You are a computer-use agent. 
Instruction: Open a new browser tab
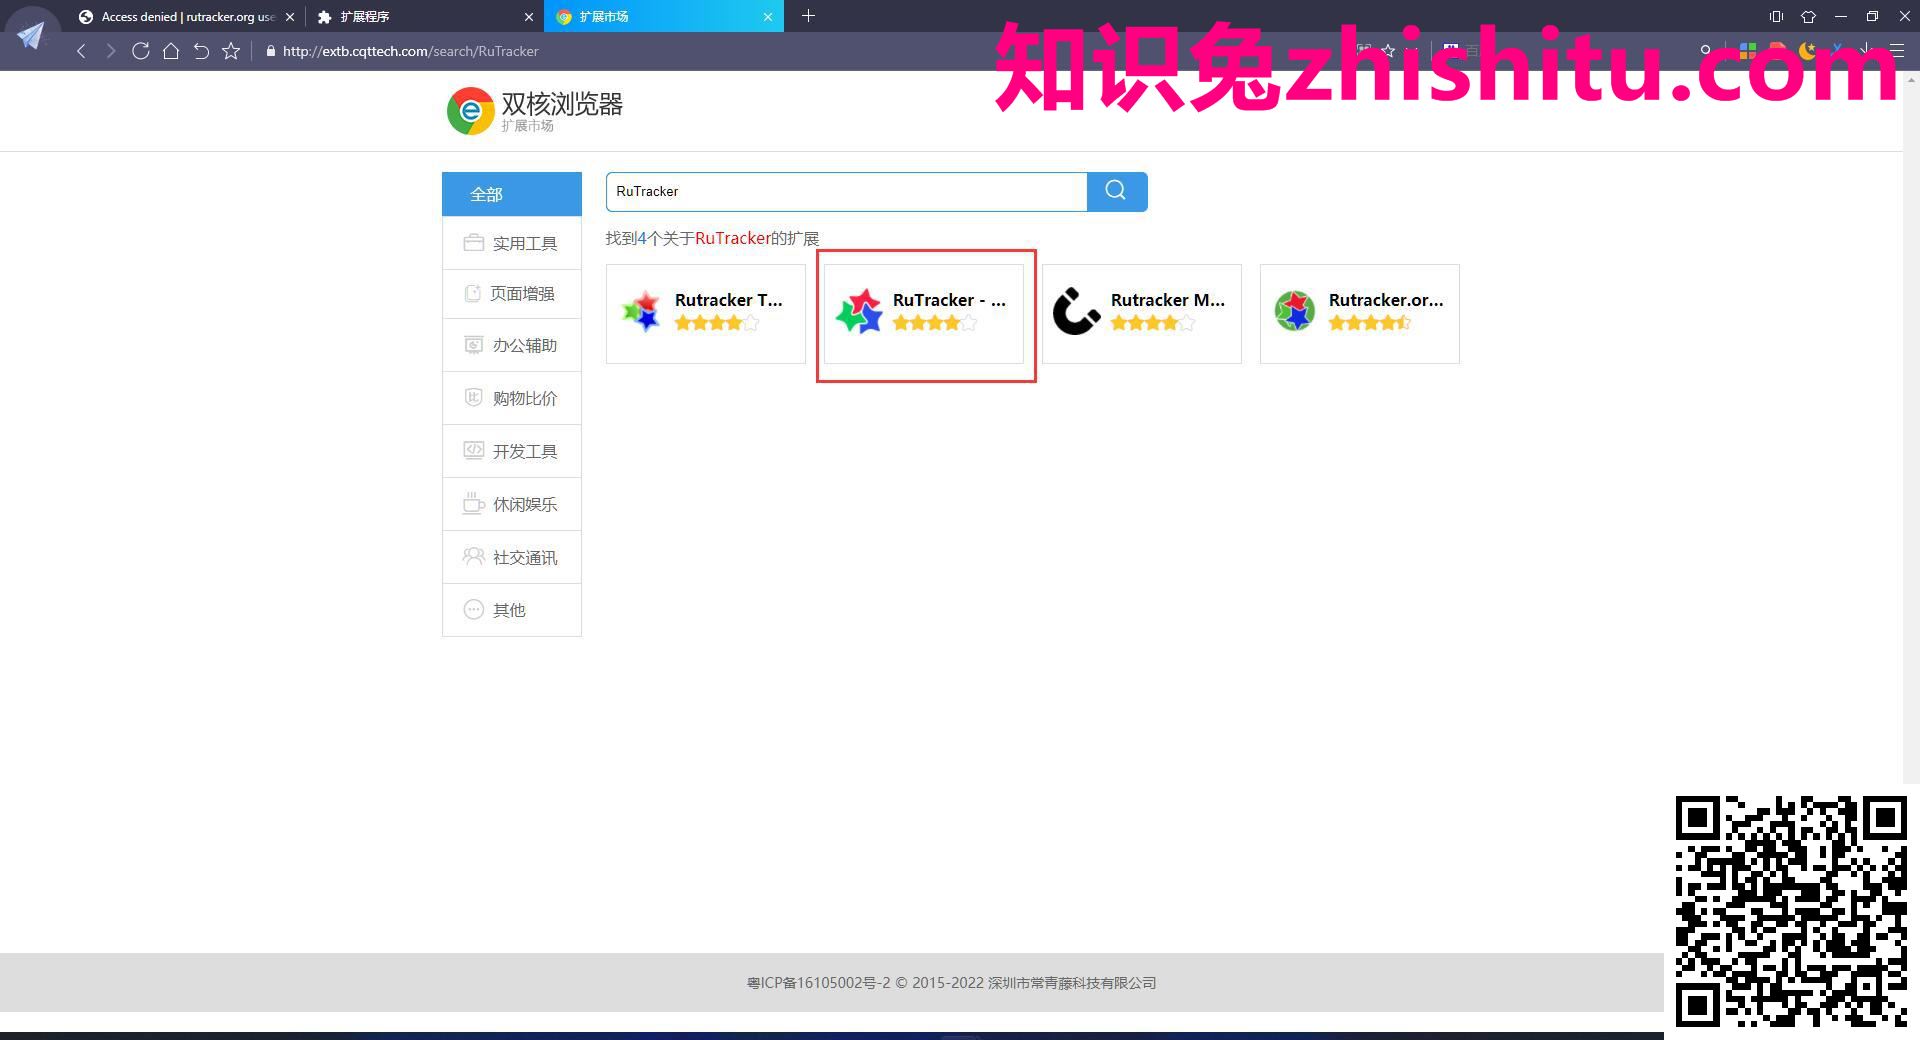[808, 16]
